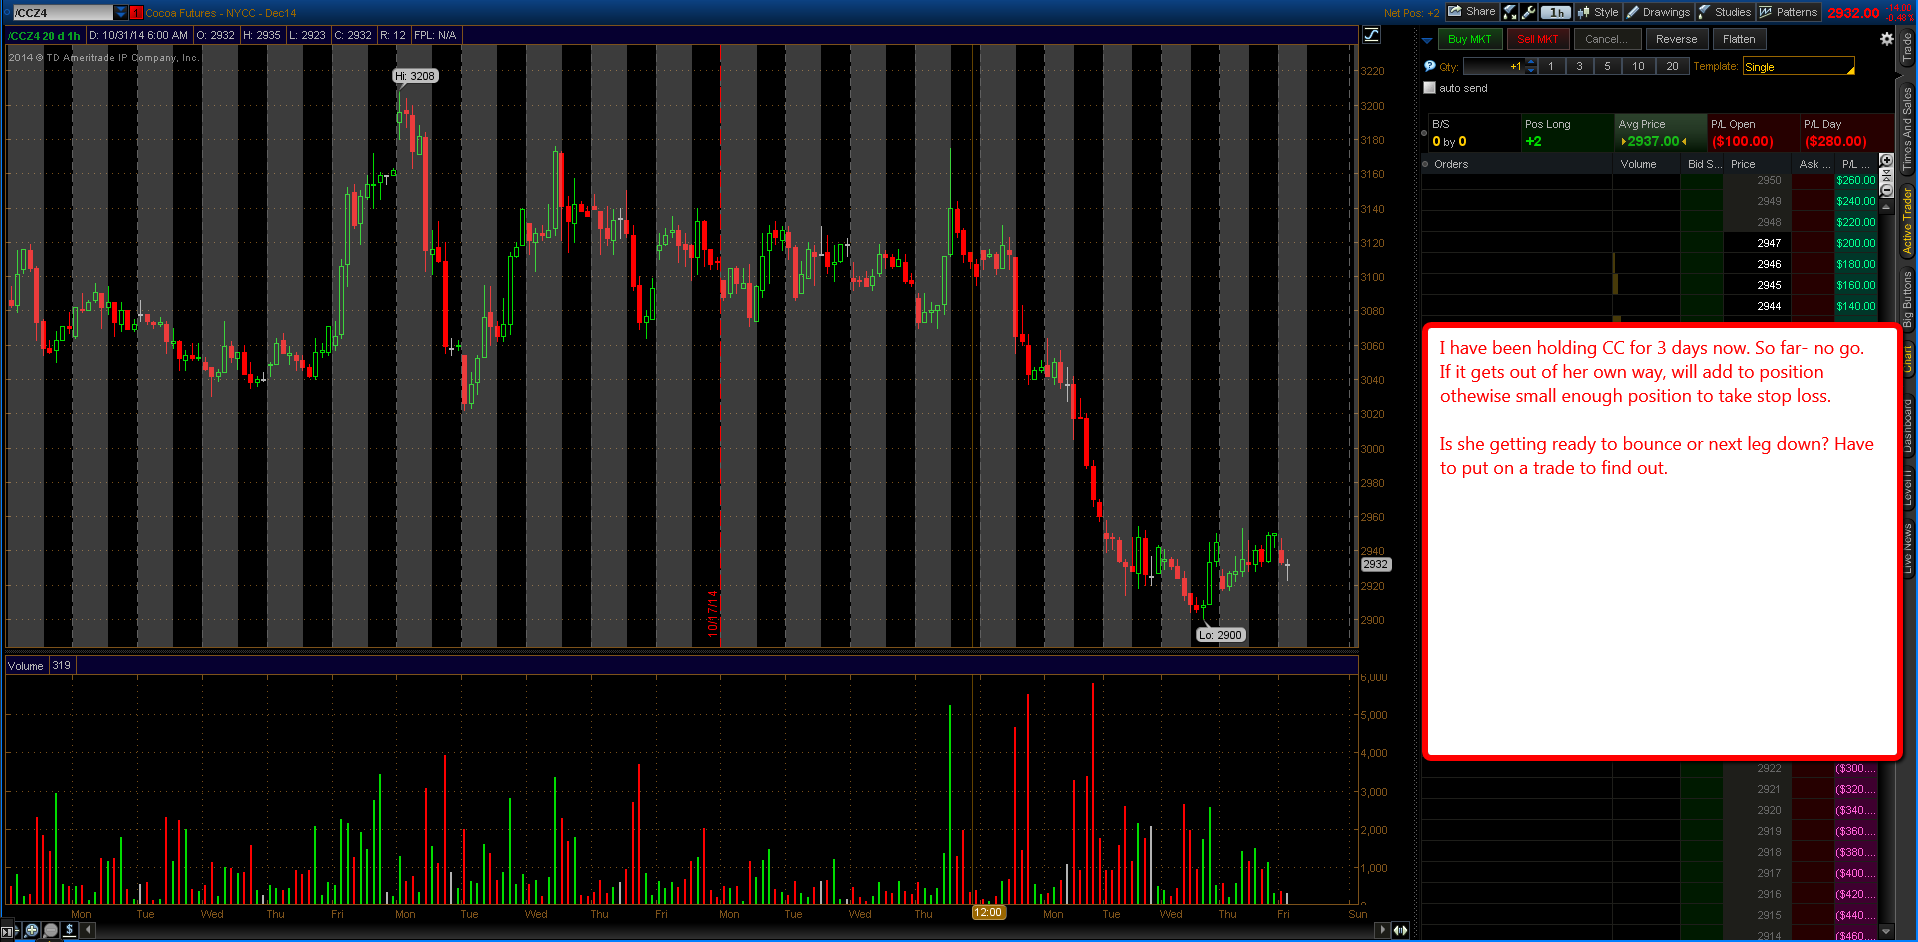
Task: Set quantity preset to 20
Action: click(1672, 66)
